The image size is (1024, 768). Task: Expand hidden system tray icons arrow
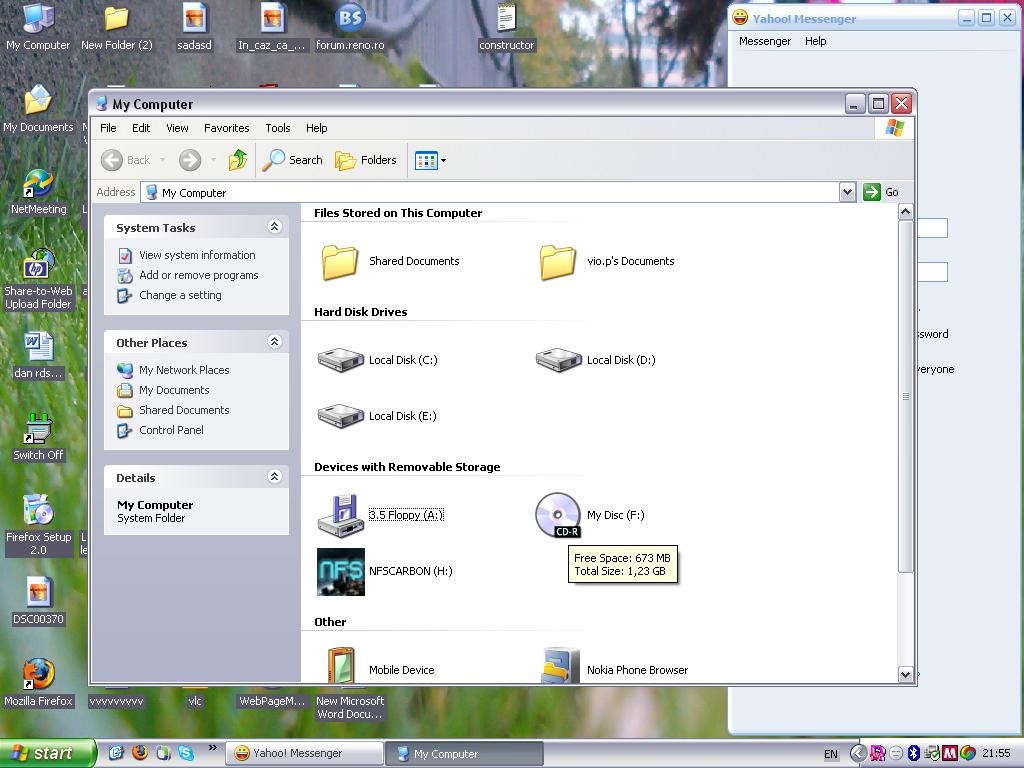(858, 753)
